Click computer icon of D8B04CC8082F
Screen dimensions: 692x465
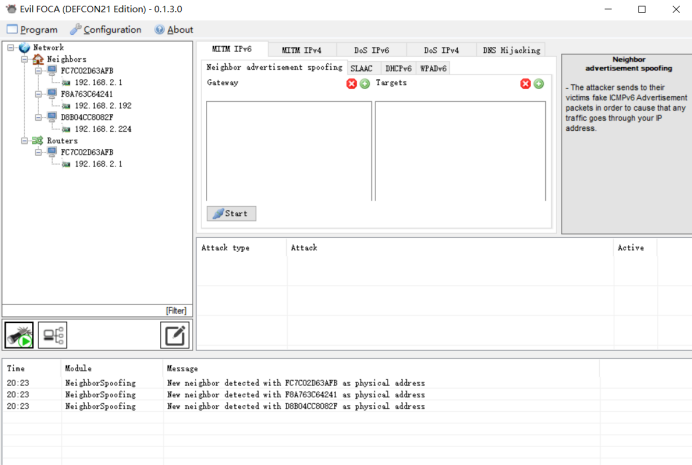pos(52,117)
